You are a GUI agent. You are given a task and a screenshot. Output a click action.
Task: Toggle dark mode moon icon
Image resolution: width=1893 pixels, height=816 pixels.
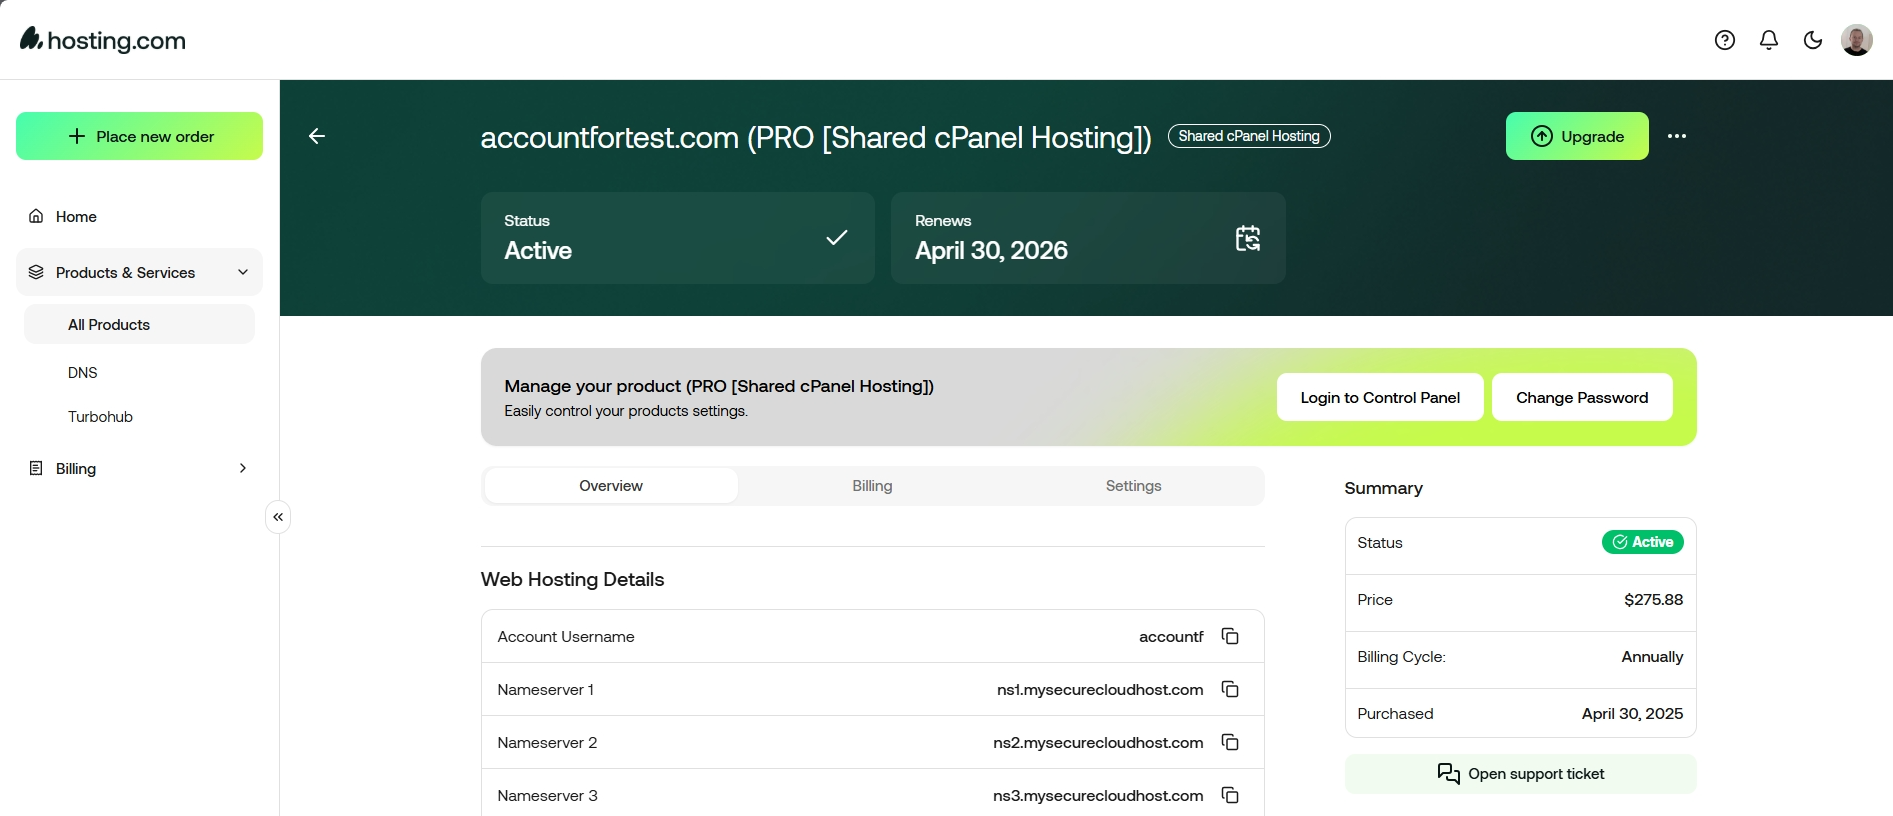(1812, 40)
